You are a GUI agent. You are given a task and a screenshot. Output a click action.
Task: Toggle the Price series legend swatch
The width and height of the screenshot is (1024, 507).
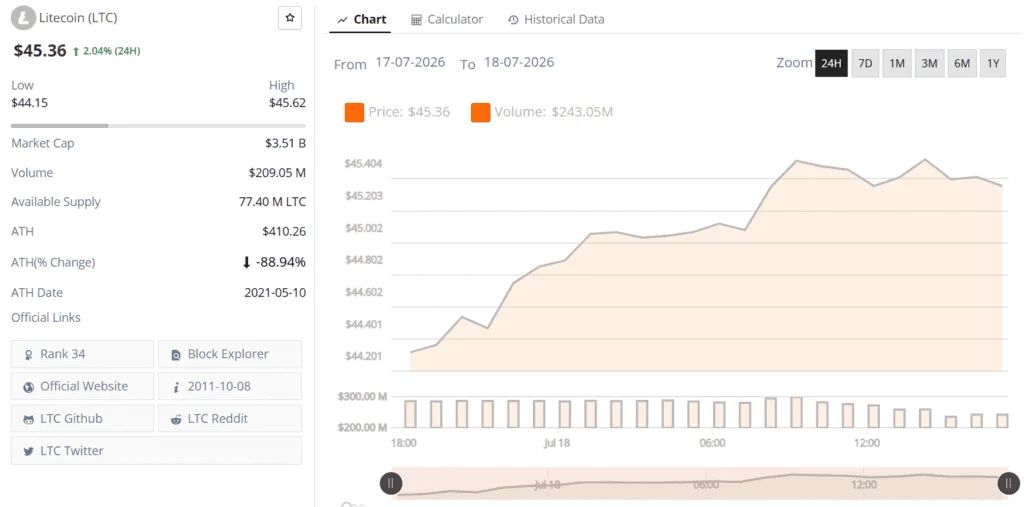pyautogui.click(x=355, y=112)
